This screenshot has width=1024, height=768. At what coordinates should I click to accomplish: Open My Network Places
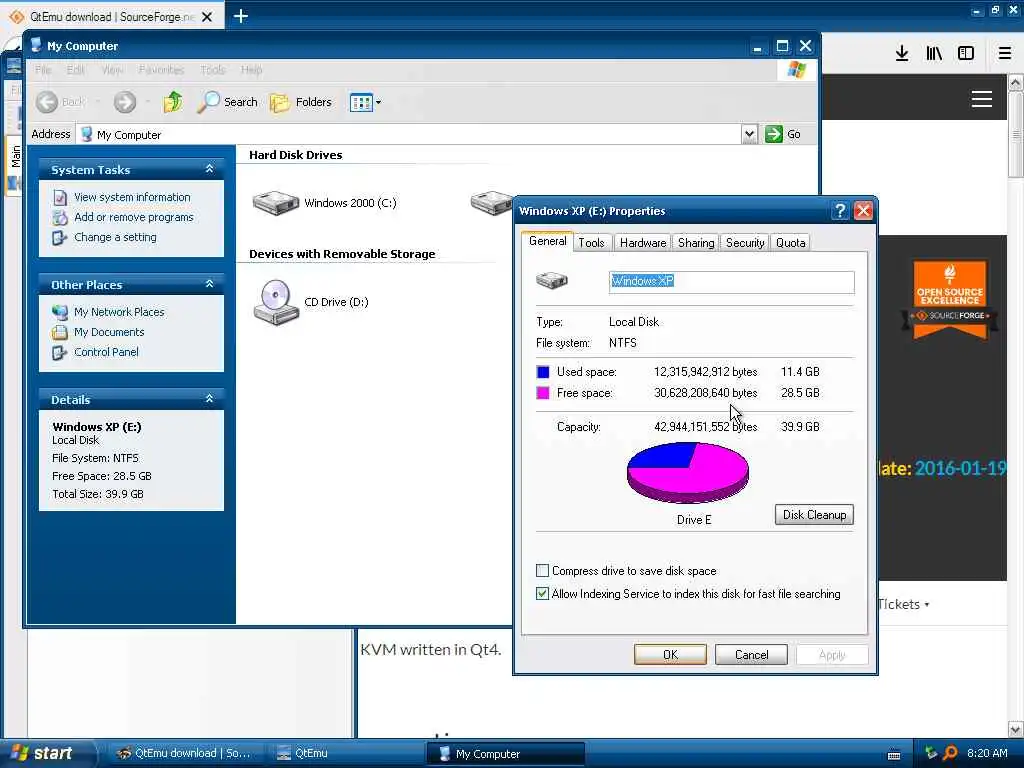tap(119, 312)
